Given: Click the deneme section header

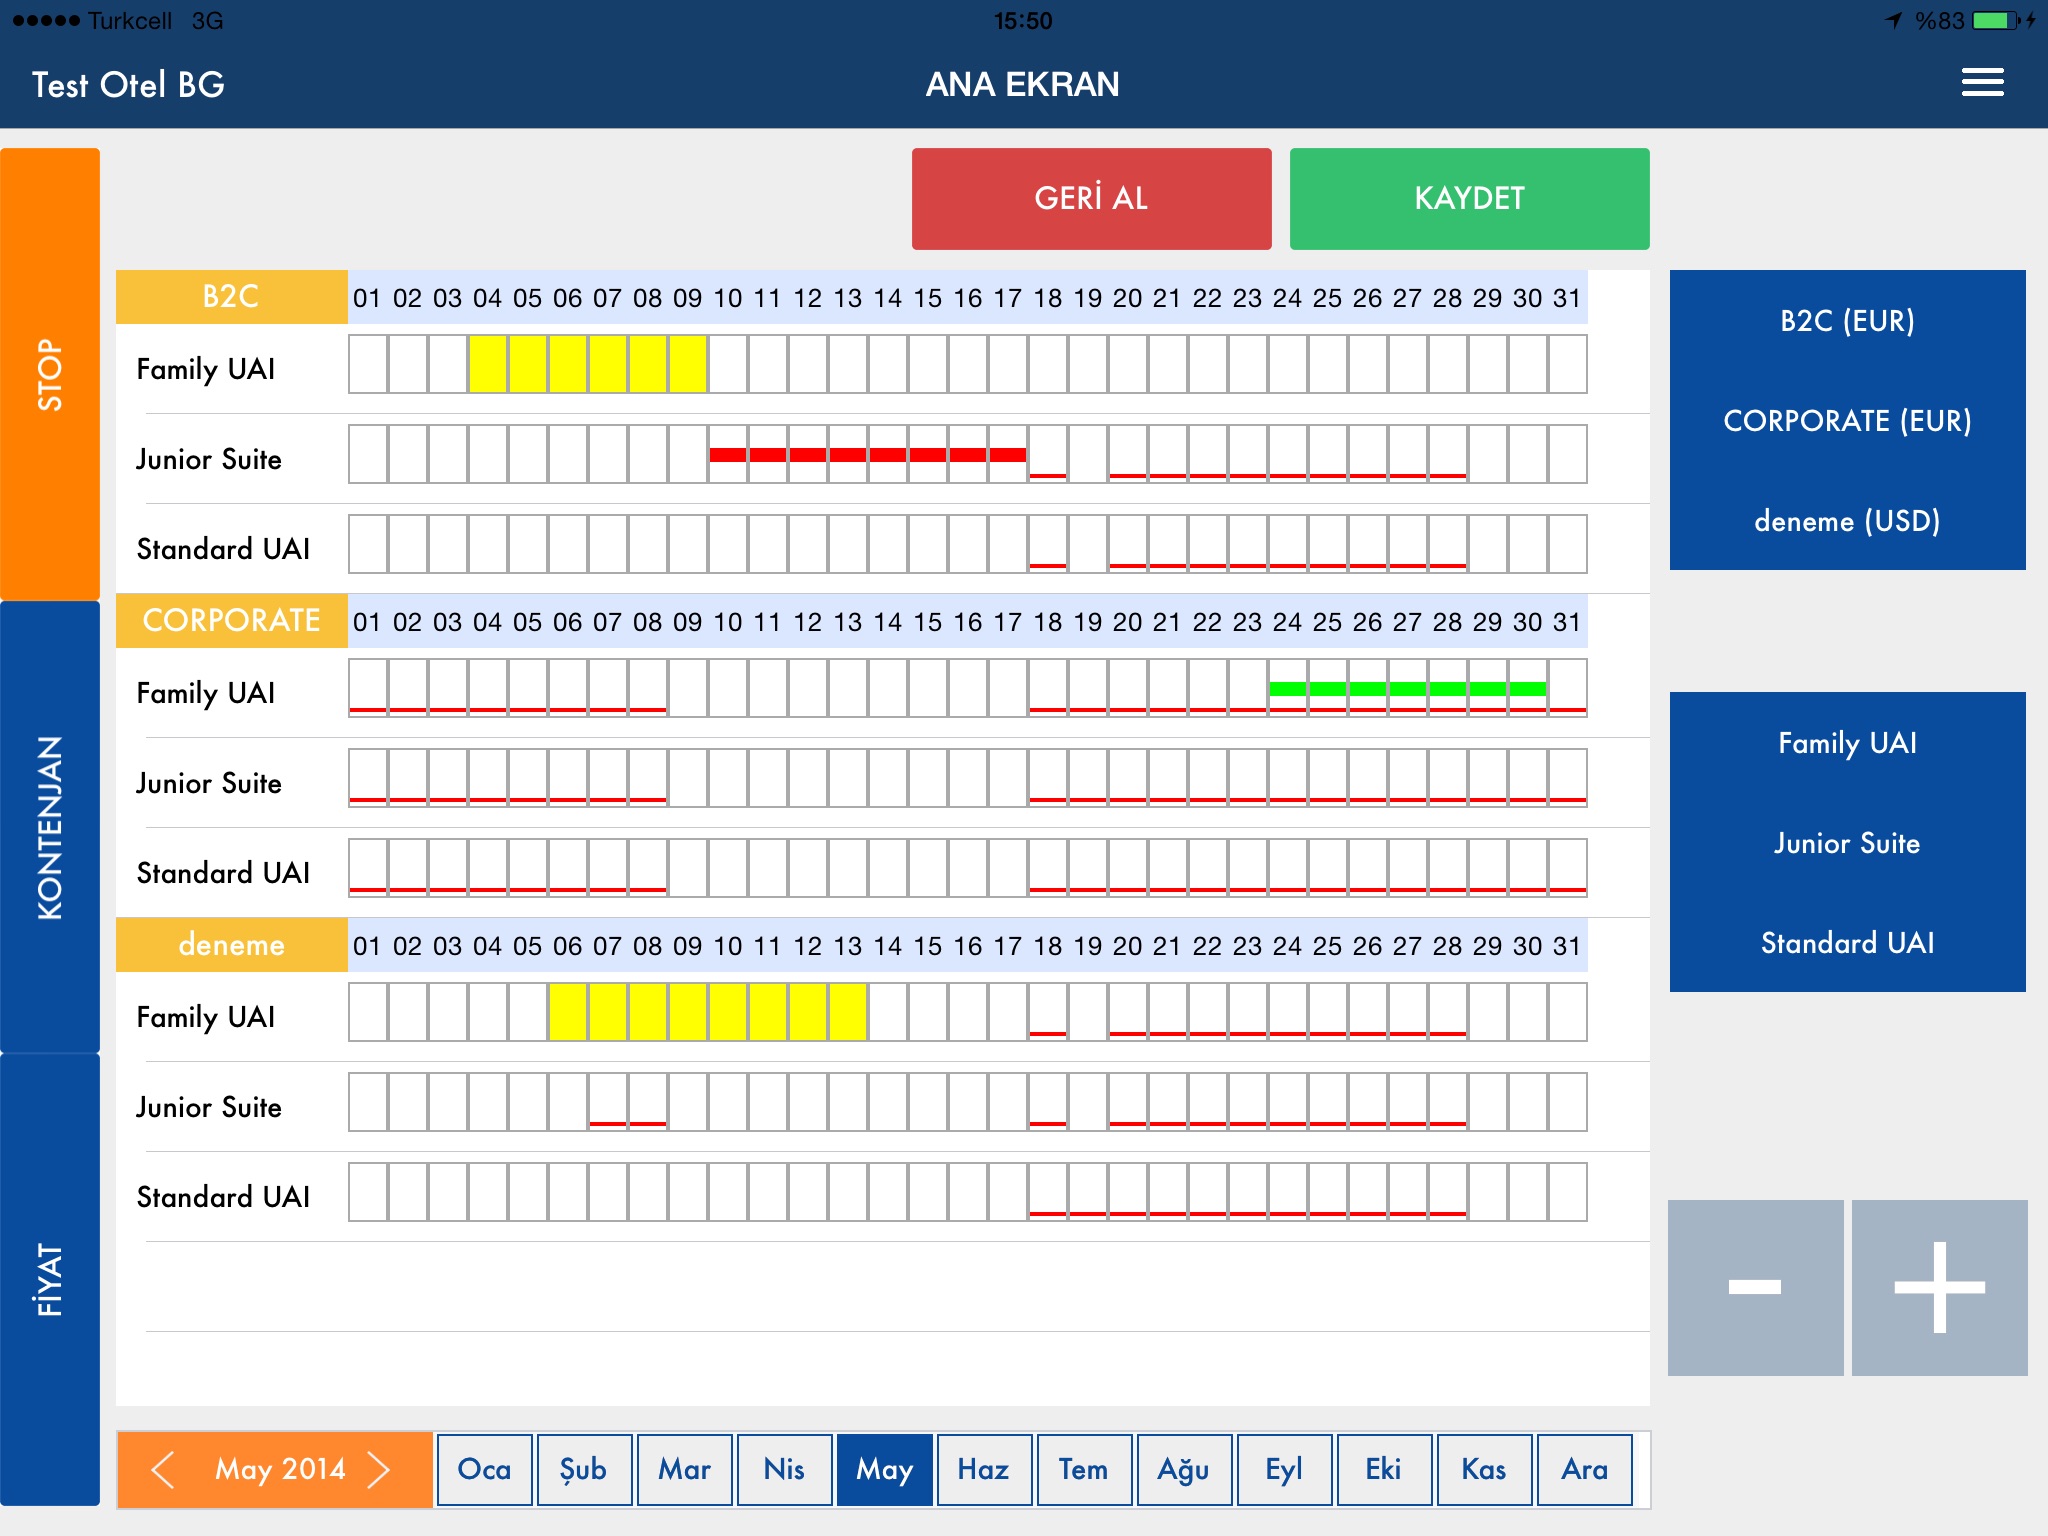Looking at the screenshot, I should 231,945.
